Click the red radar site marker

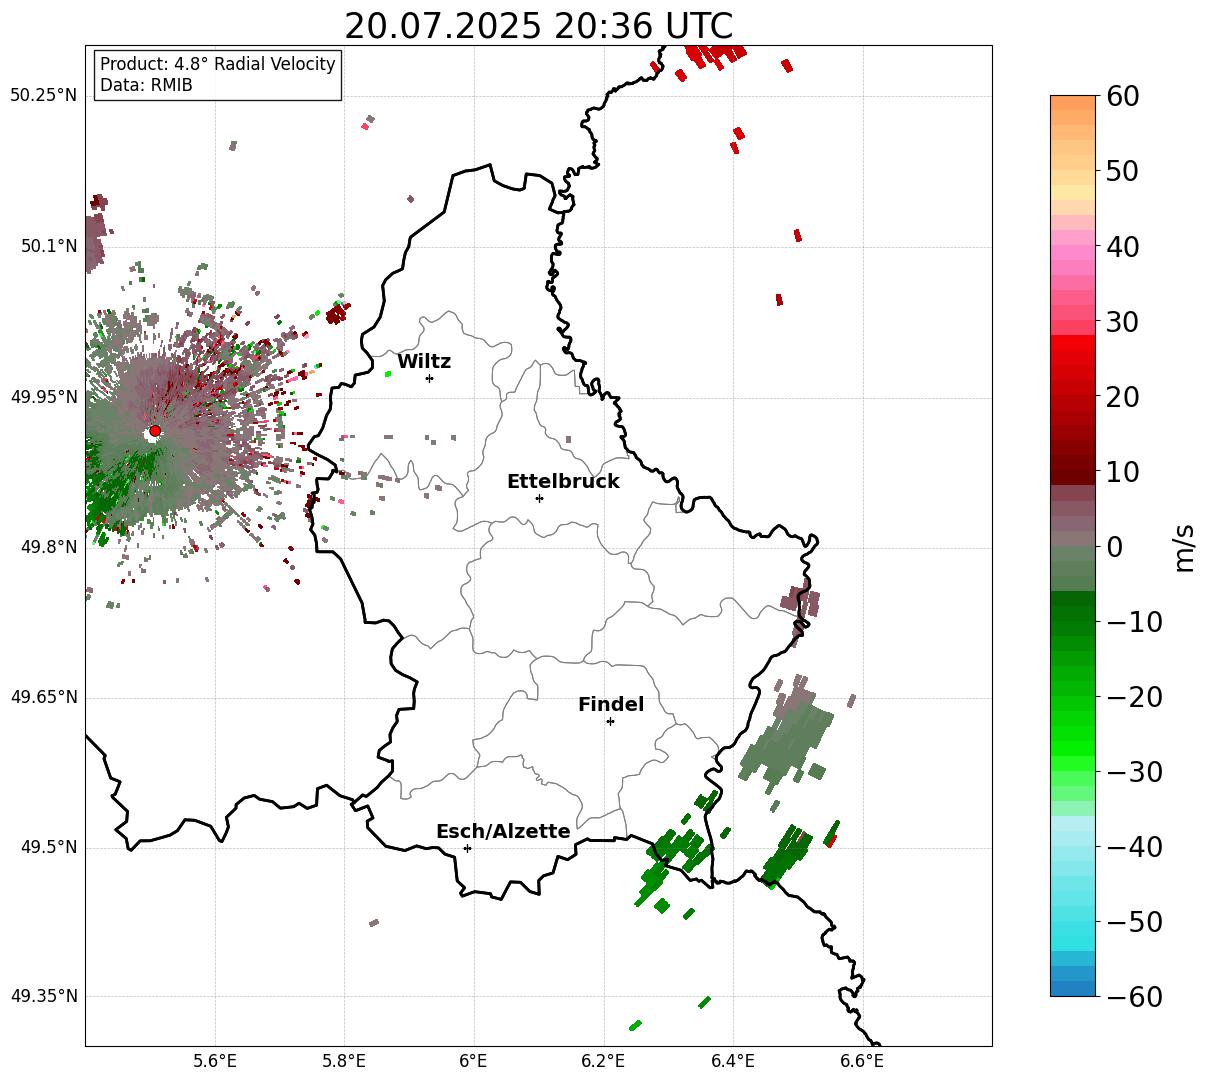[155, 431]
